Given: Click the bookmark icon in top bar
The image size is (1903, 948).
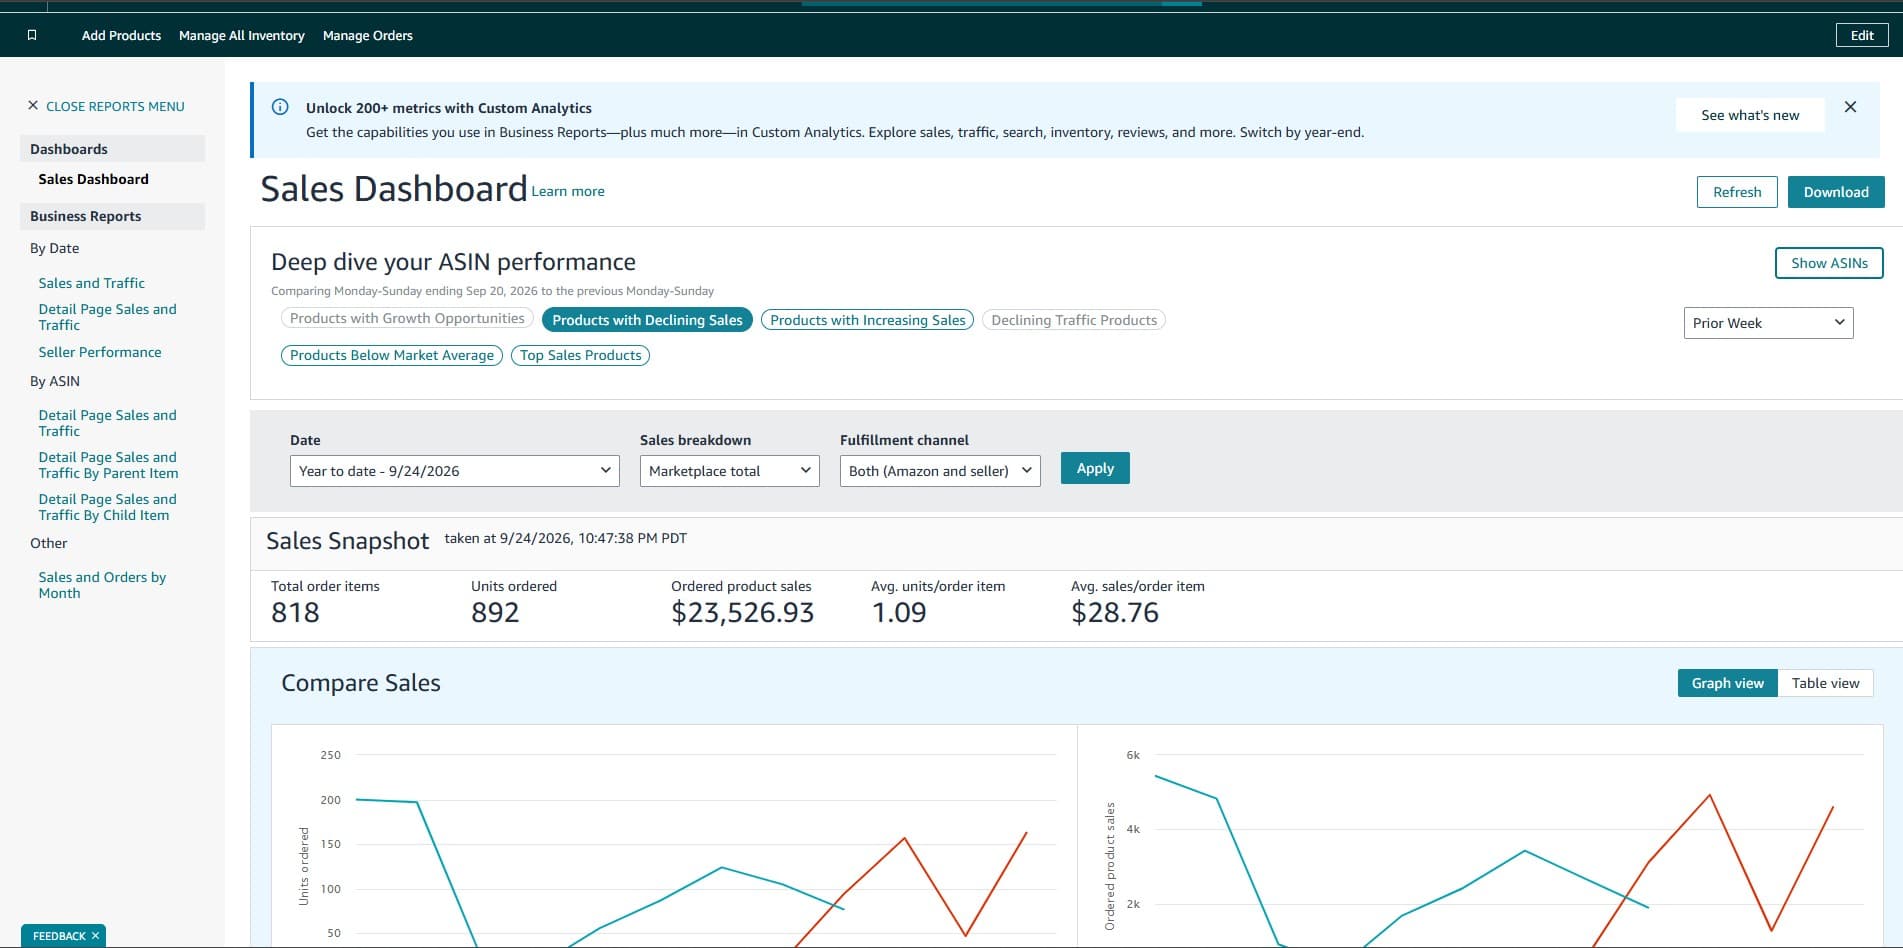Looking at the screenshot, I should 32,35.
